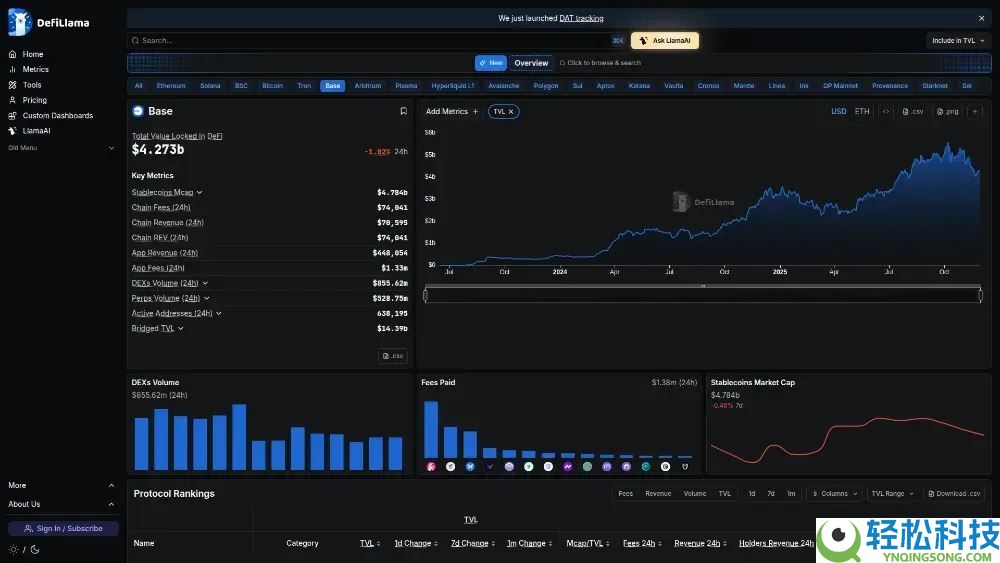Download chart data as .csv

913,112
